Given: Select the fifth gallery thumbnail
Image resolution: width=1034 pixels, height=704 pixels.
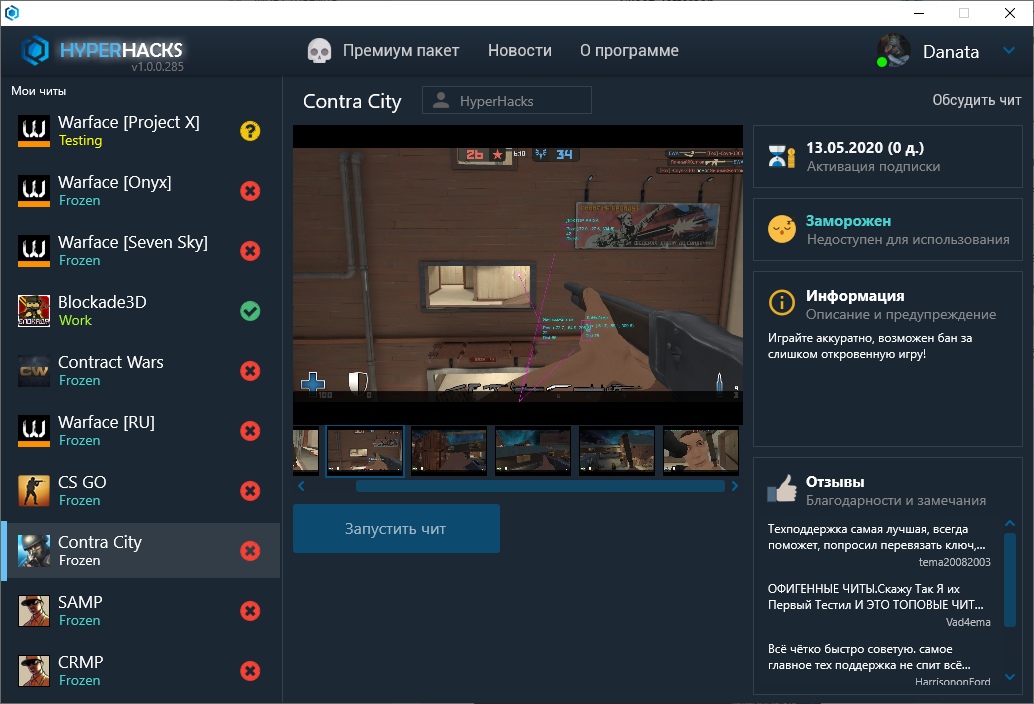Looking at the screenshot, I should pos(617,451).
